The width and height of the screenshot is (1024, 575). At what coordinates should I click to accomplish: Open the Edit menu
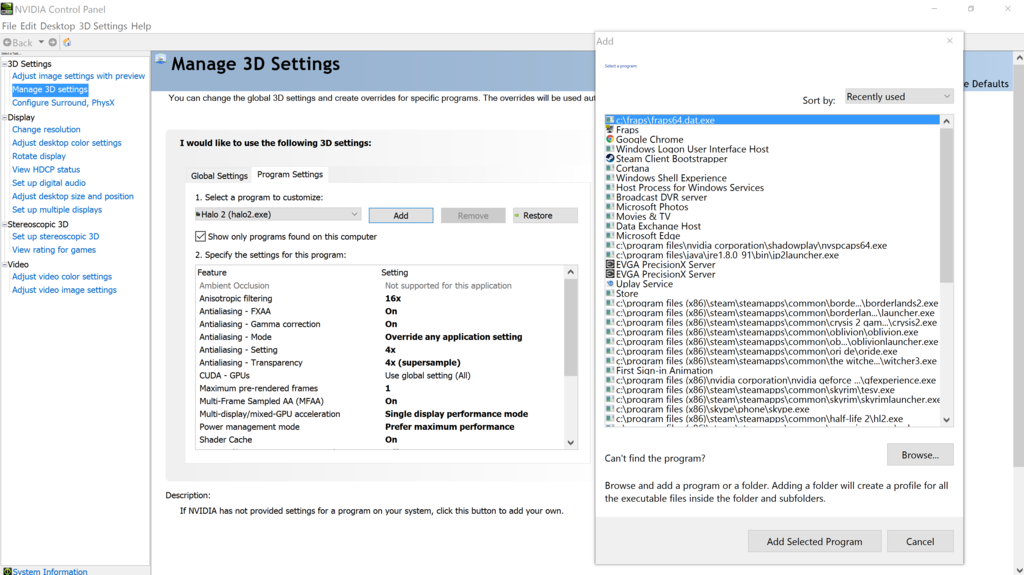coord(28,26)
